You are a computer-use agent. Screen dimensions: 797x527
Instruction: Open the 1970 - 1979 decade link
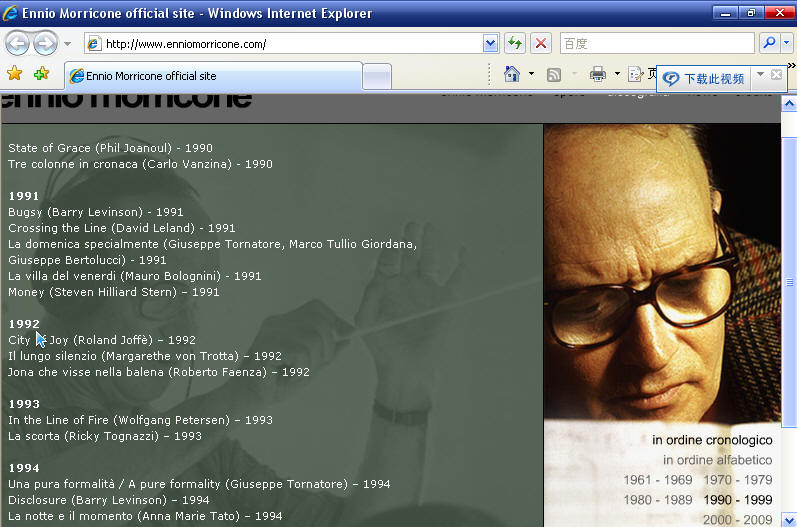738,480
